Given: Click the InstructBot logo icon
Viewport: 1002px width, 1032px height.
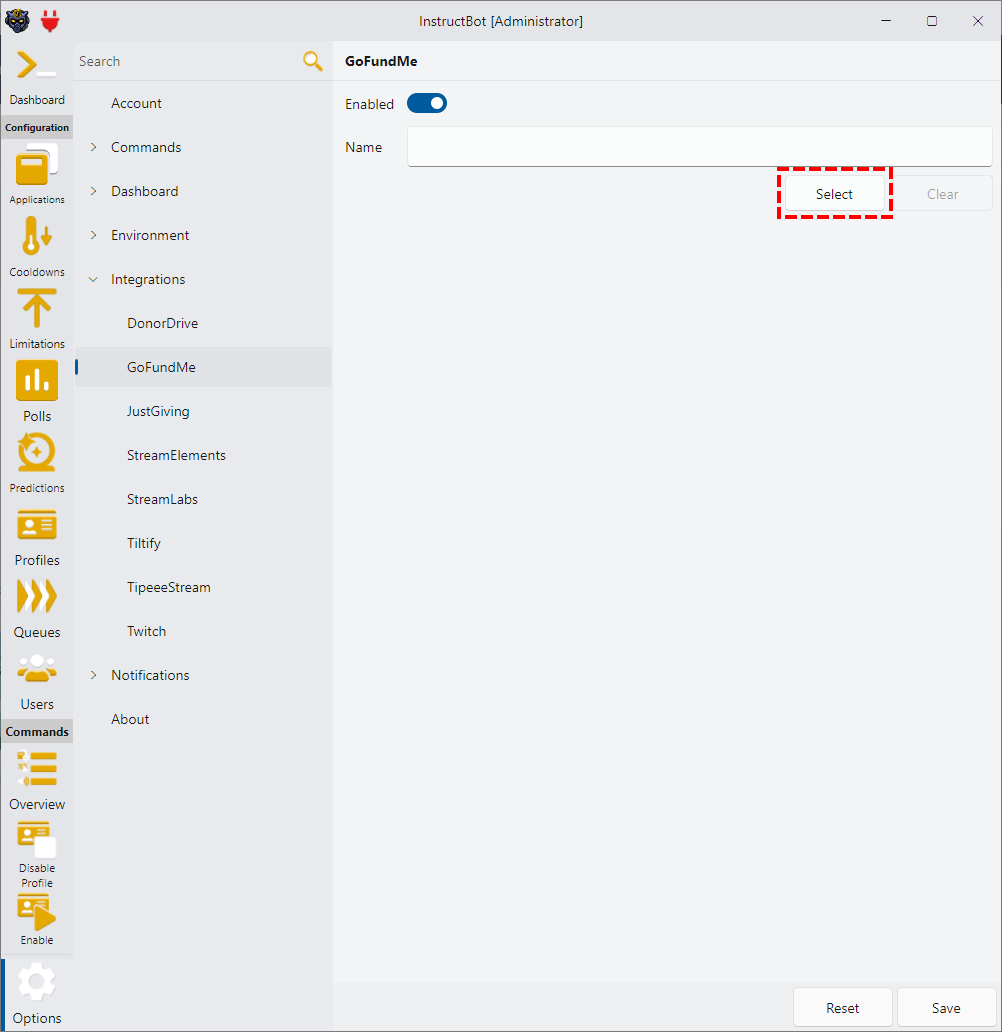Looking at the screenshot, I should point(17,21).
